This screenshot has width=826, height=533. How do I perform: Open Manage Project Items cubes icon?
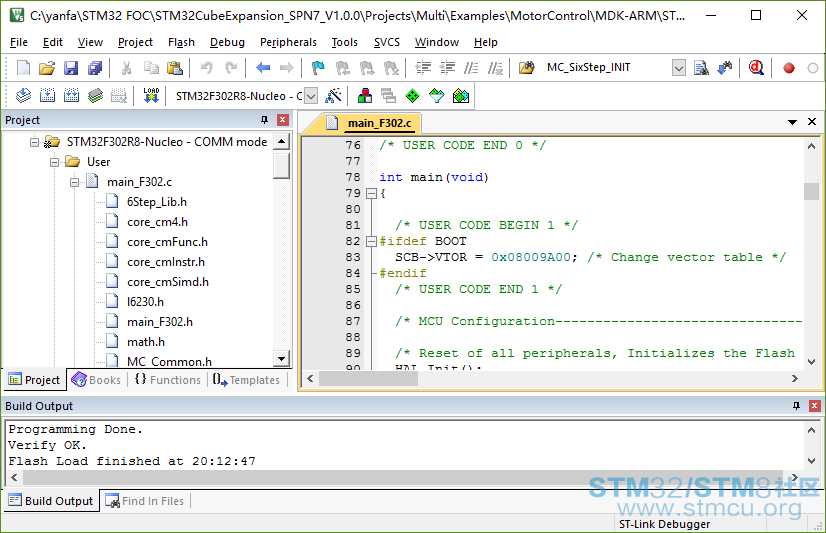tap(365, 96)
